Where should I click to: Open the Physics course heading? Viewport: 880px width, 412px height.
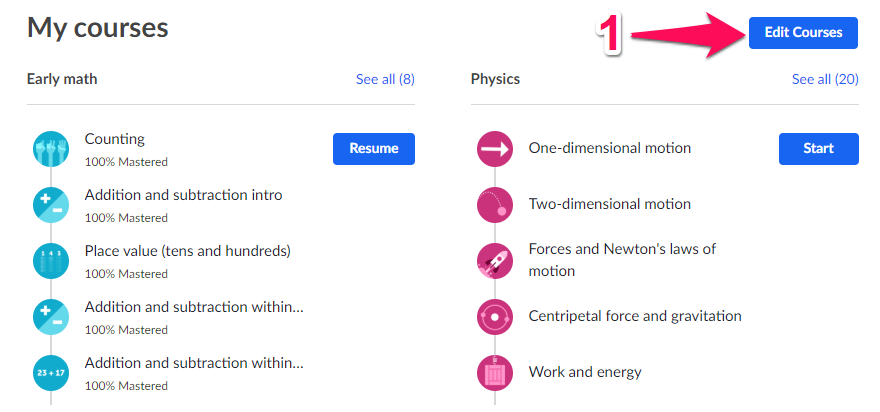tap(496, 79)
